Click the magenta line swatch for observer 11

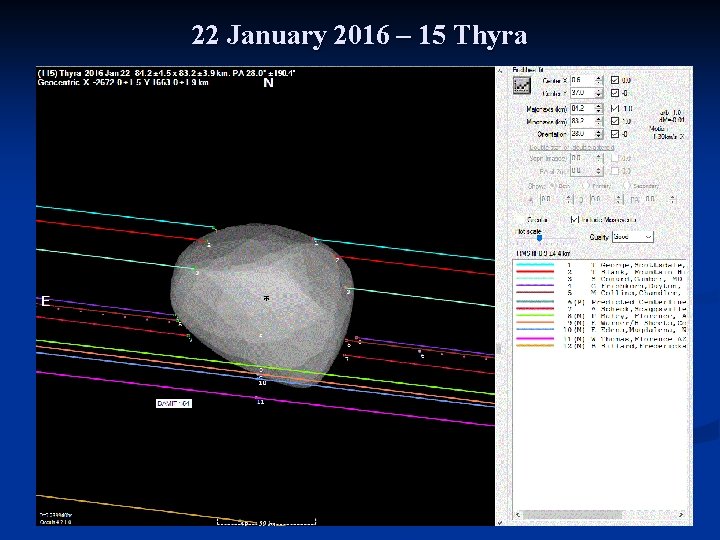click(x=535, y=339)
